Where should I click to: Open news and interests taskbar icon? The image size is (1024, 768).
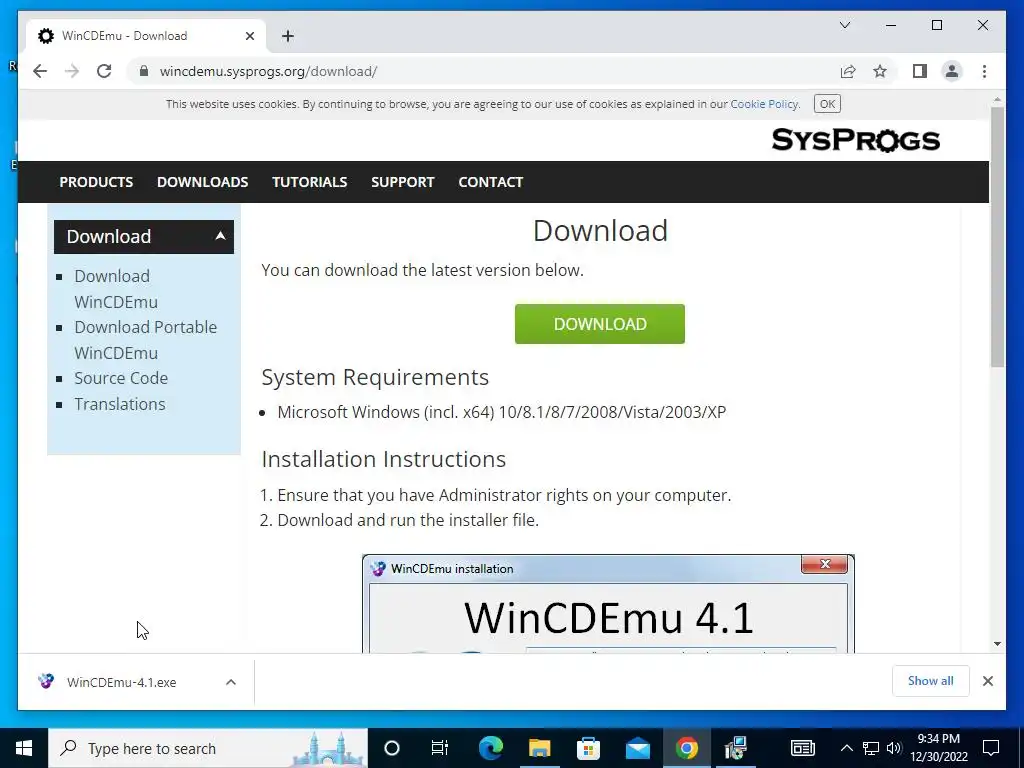[x=803, y=748]
